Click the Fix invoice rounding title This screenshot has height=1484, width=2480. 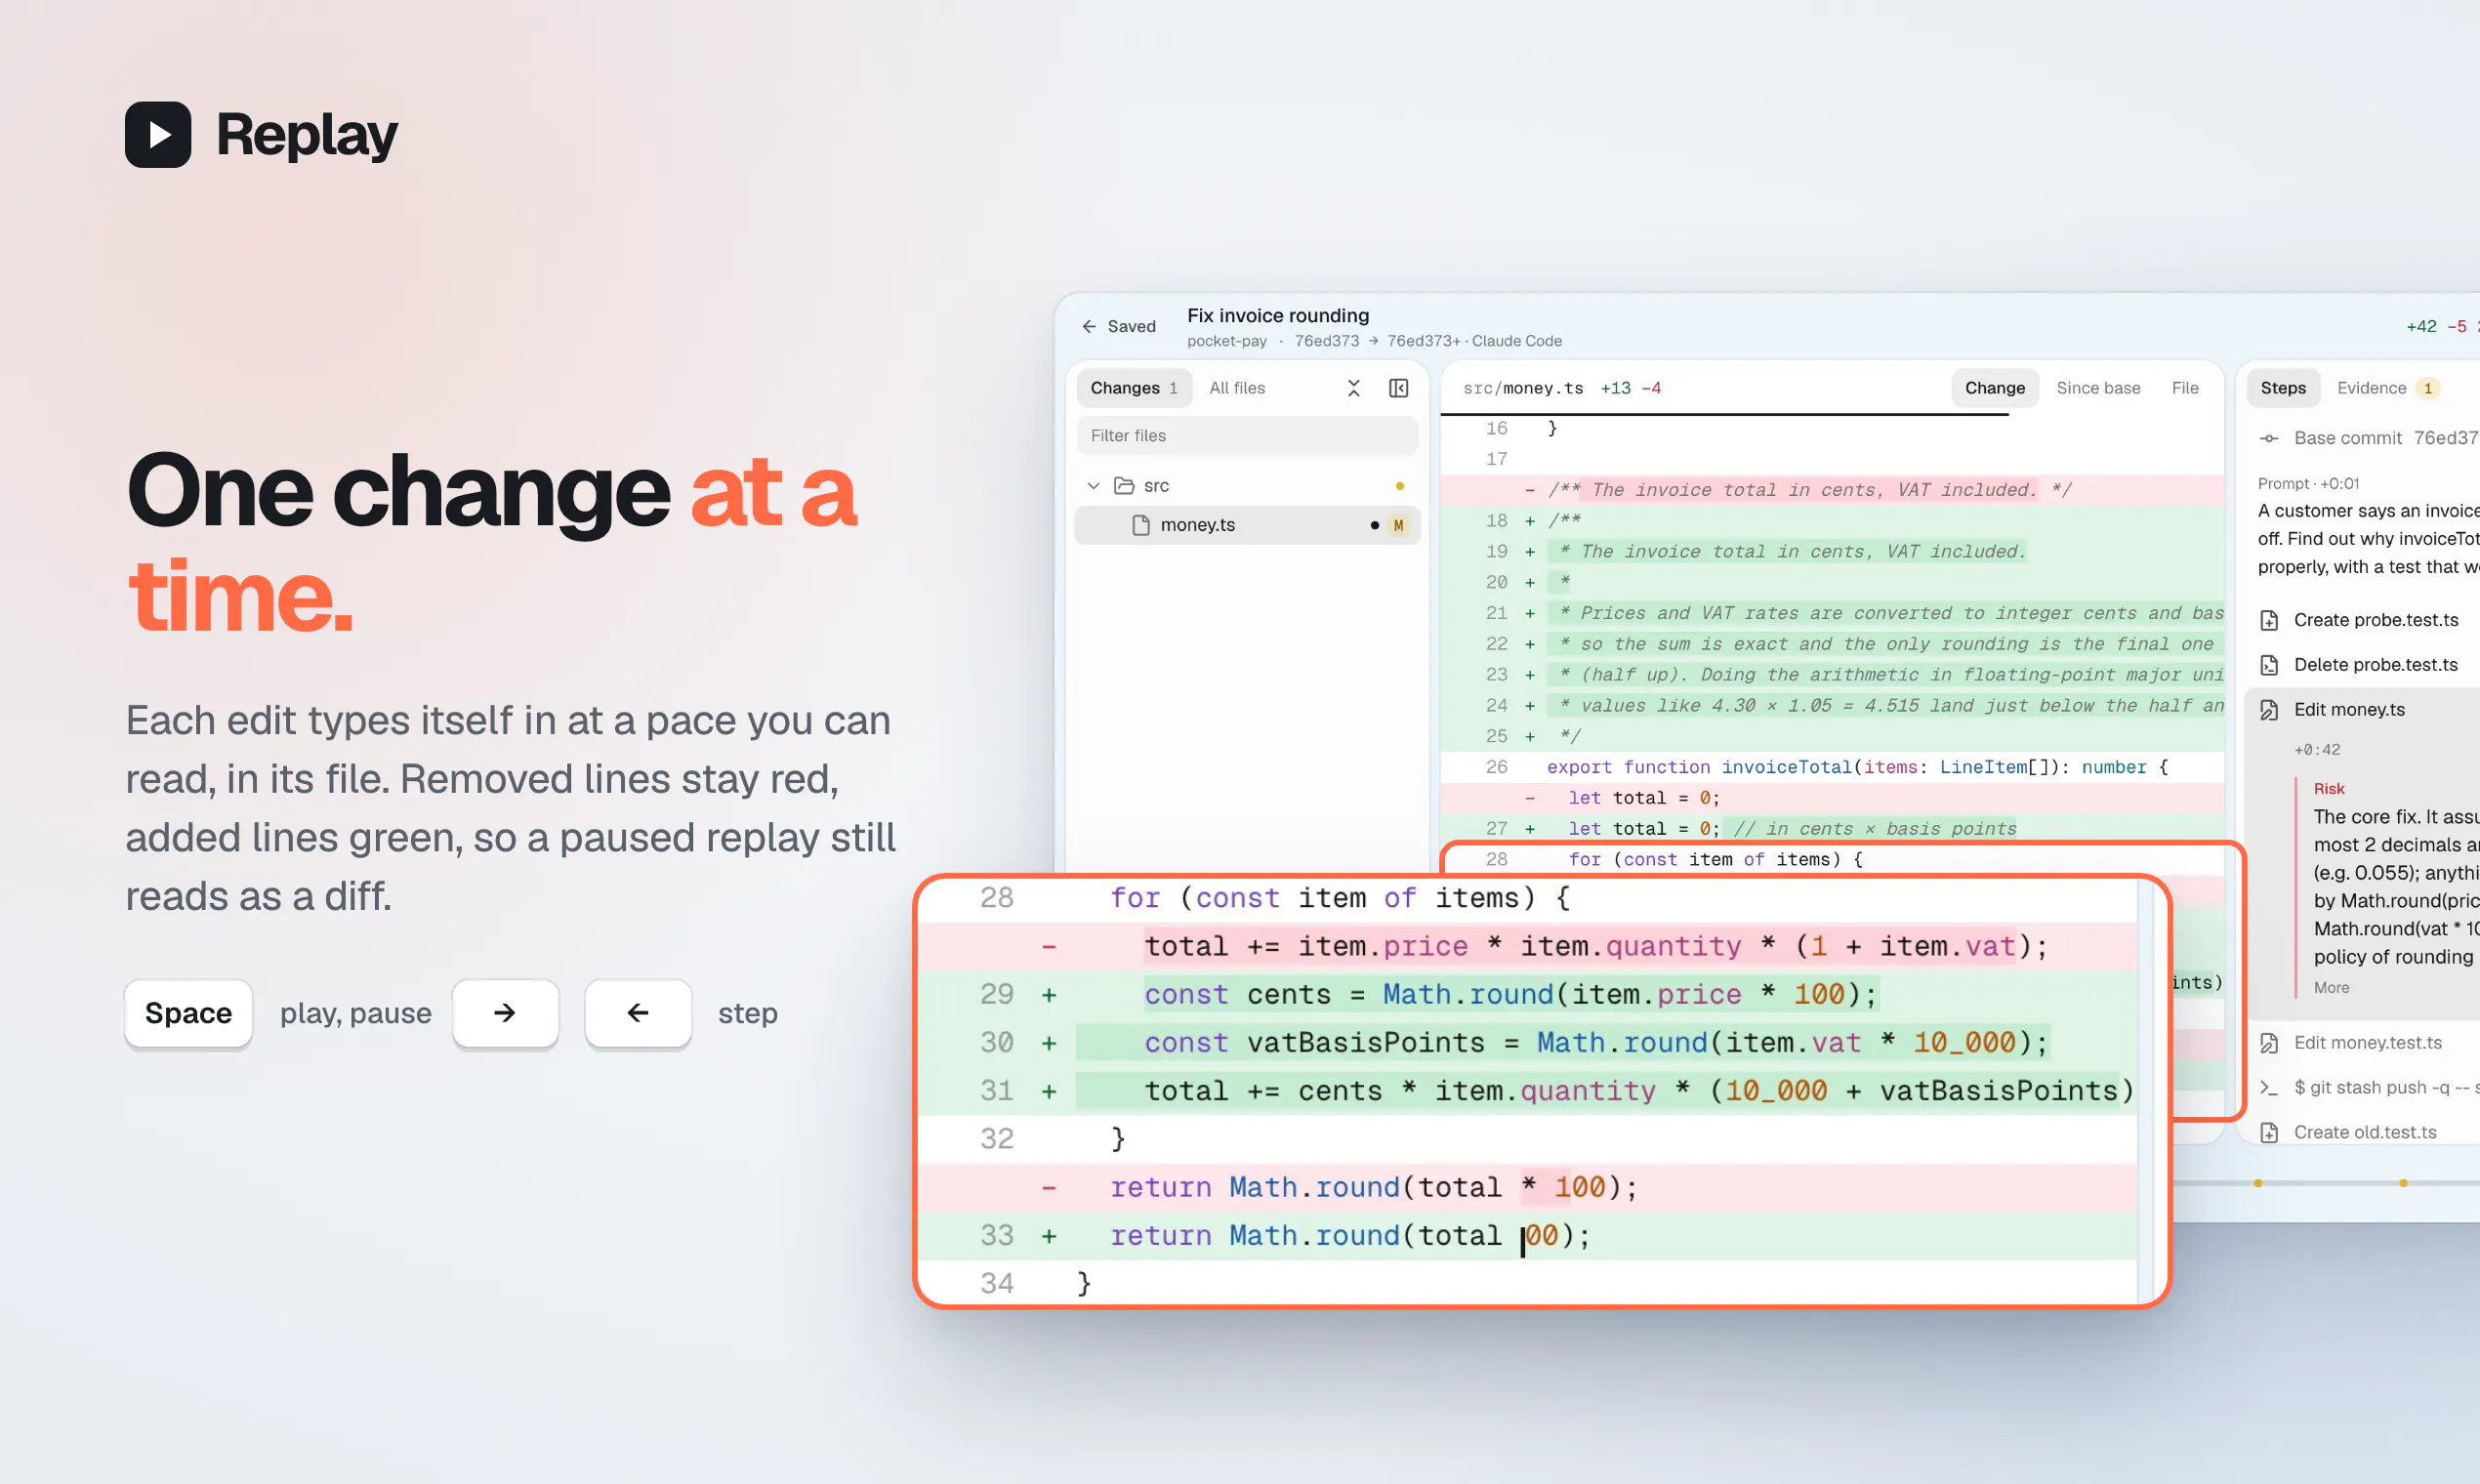tap(1278, 315)
